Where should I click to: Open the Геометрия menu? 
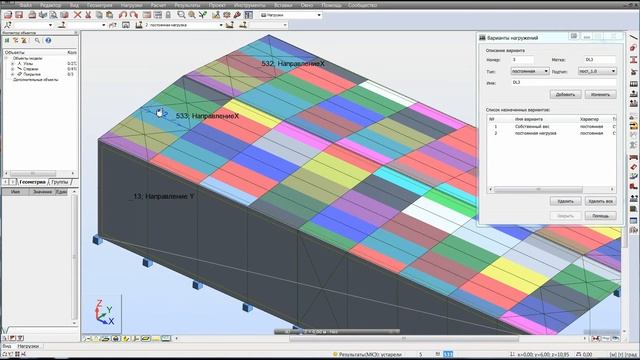99,5
